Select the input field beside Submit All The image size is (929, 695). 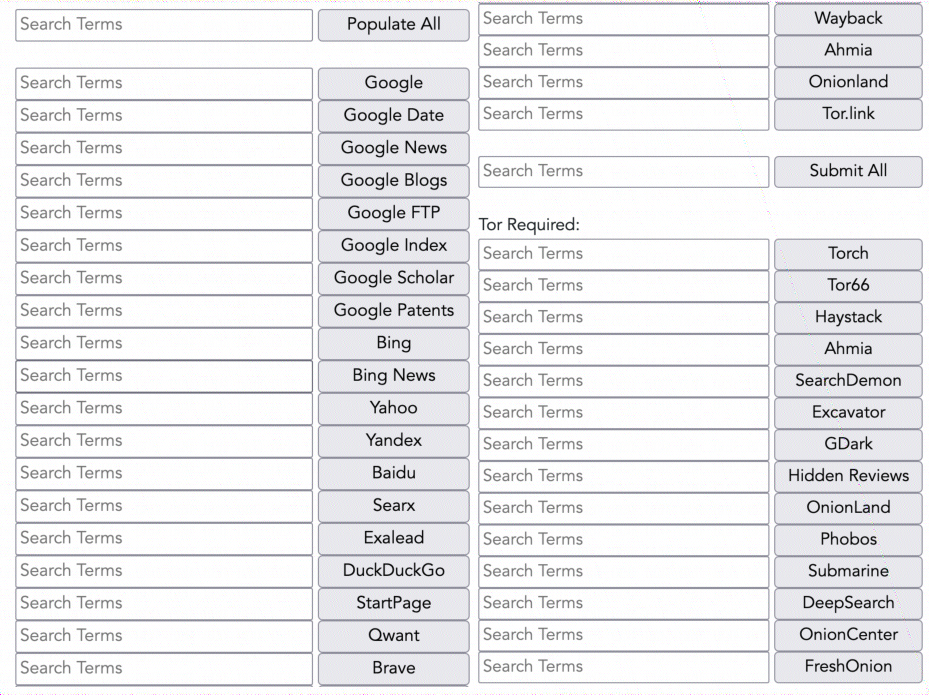[623, 171]
